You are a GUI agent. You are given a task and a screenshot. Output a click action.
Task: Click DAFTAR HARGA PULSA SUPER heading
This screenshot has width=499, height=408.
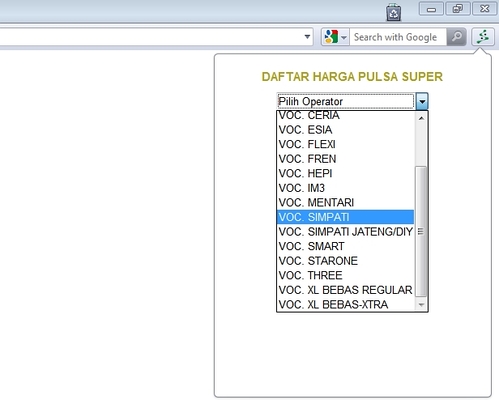point(352,77)
